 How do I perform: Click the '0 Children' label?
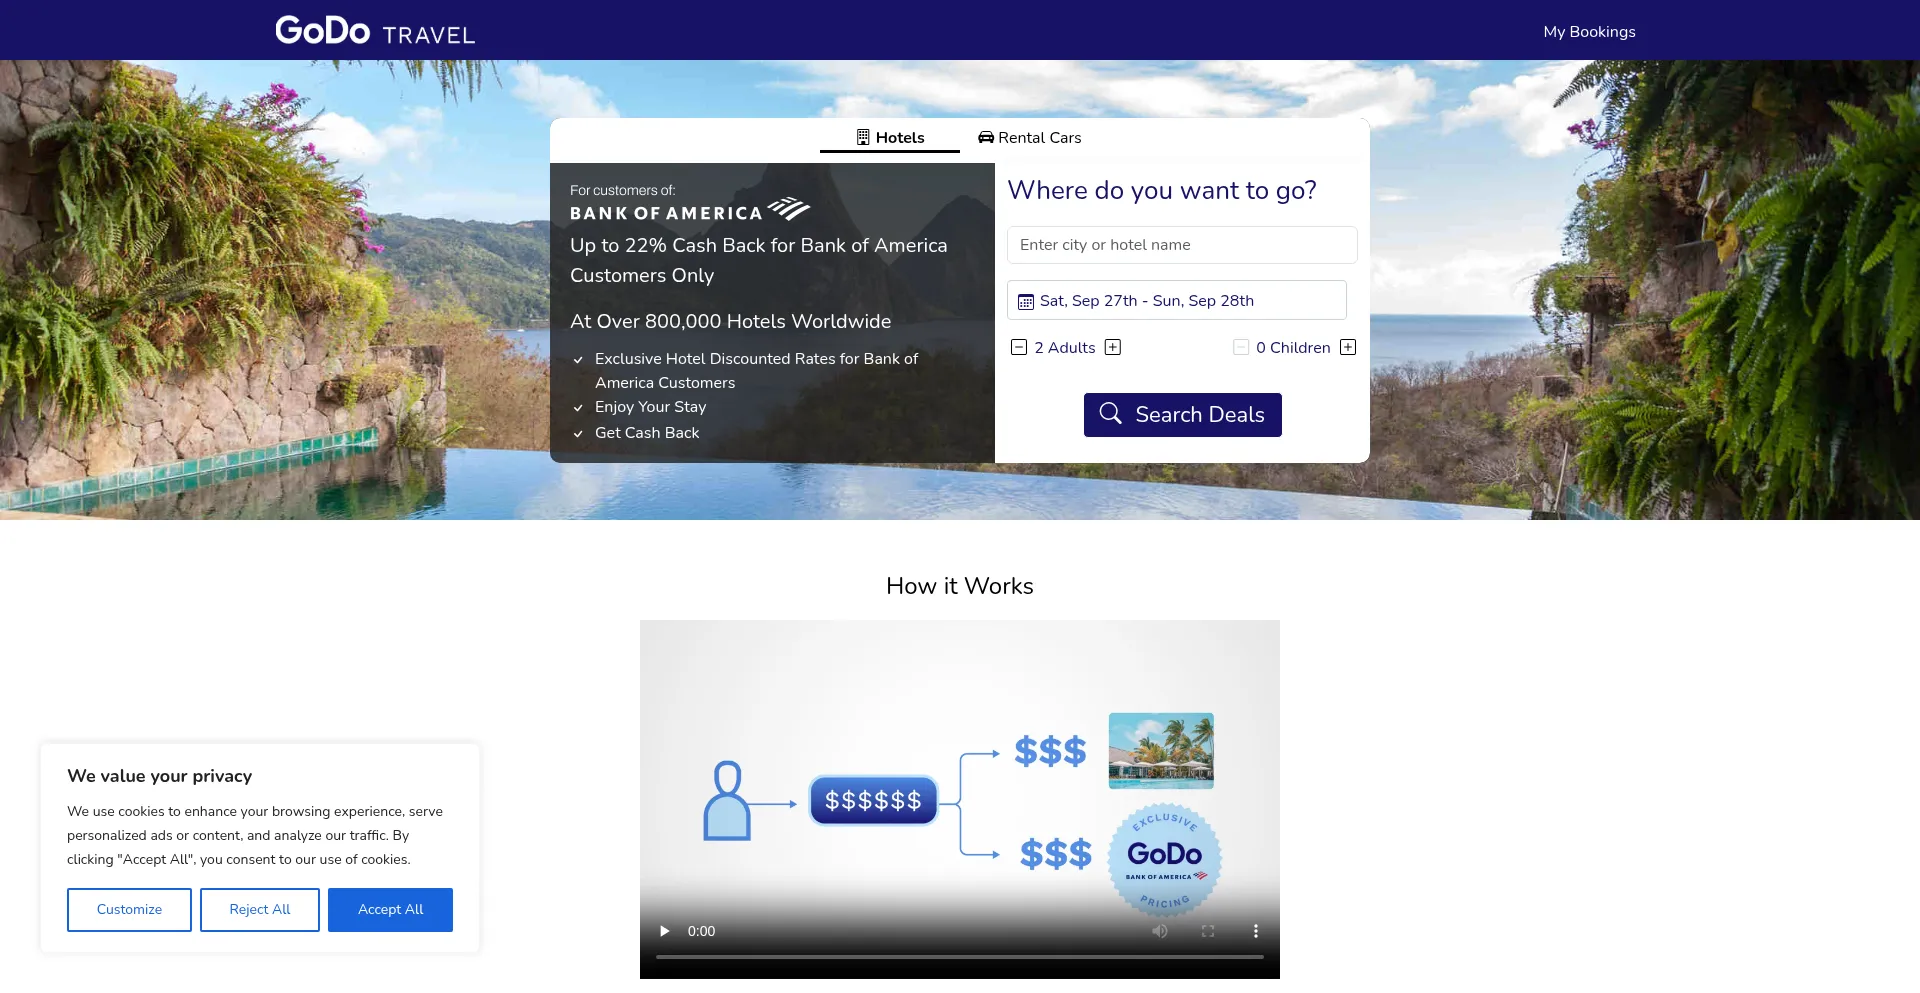(1293, 347)
